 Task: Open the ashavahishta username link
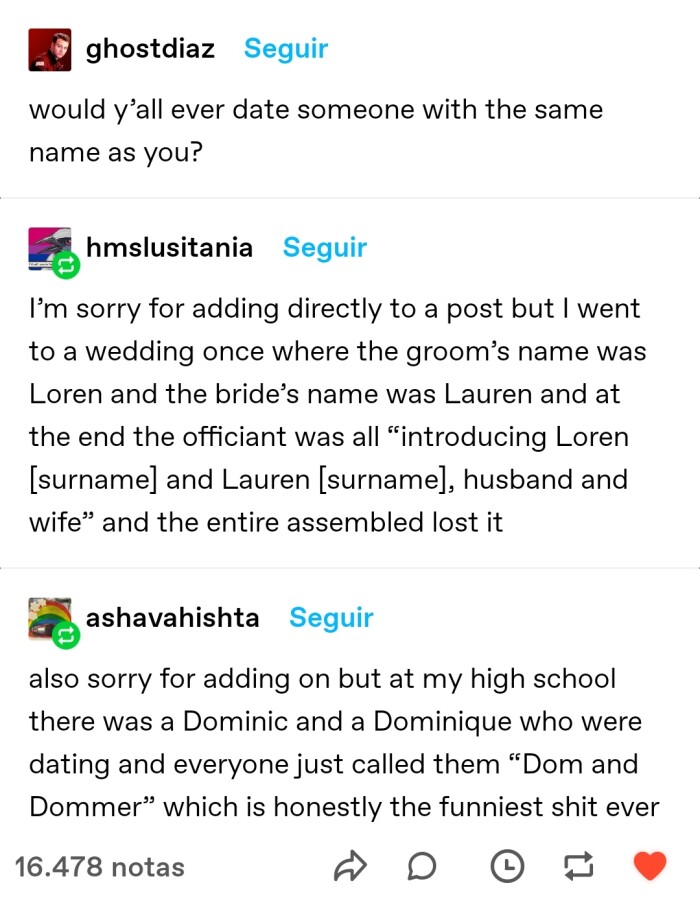173,618
